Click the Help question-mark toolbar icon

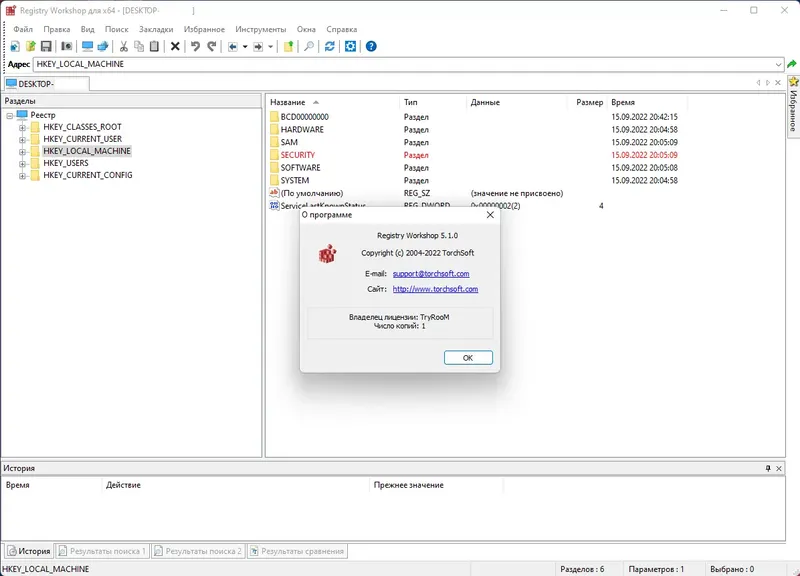[x=369, y=48]
